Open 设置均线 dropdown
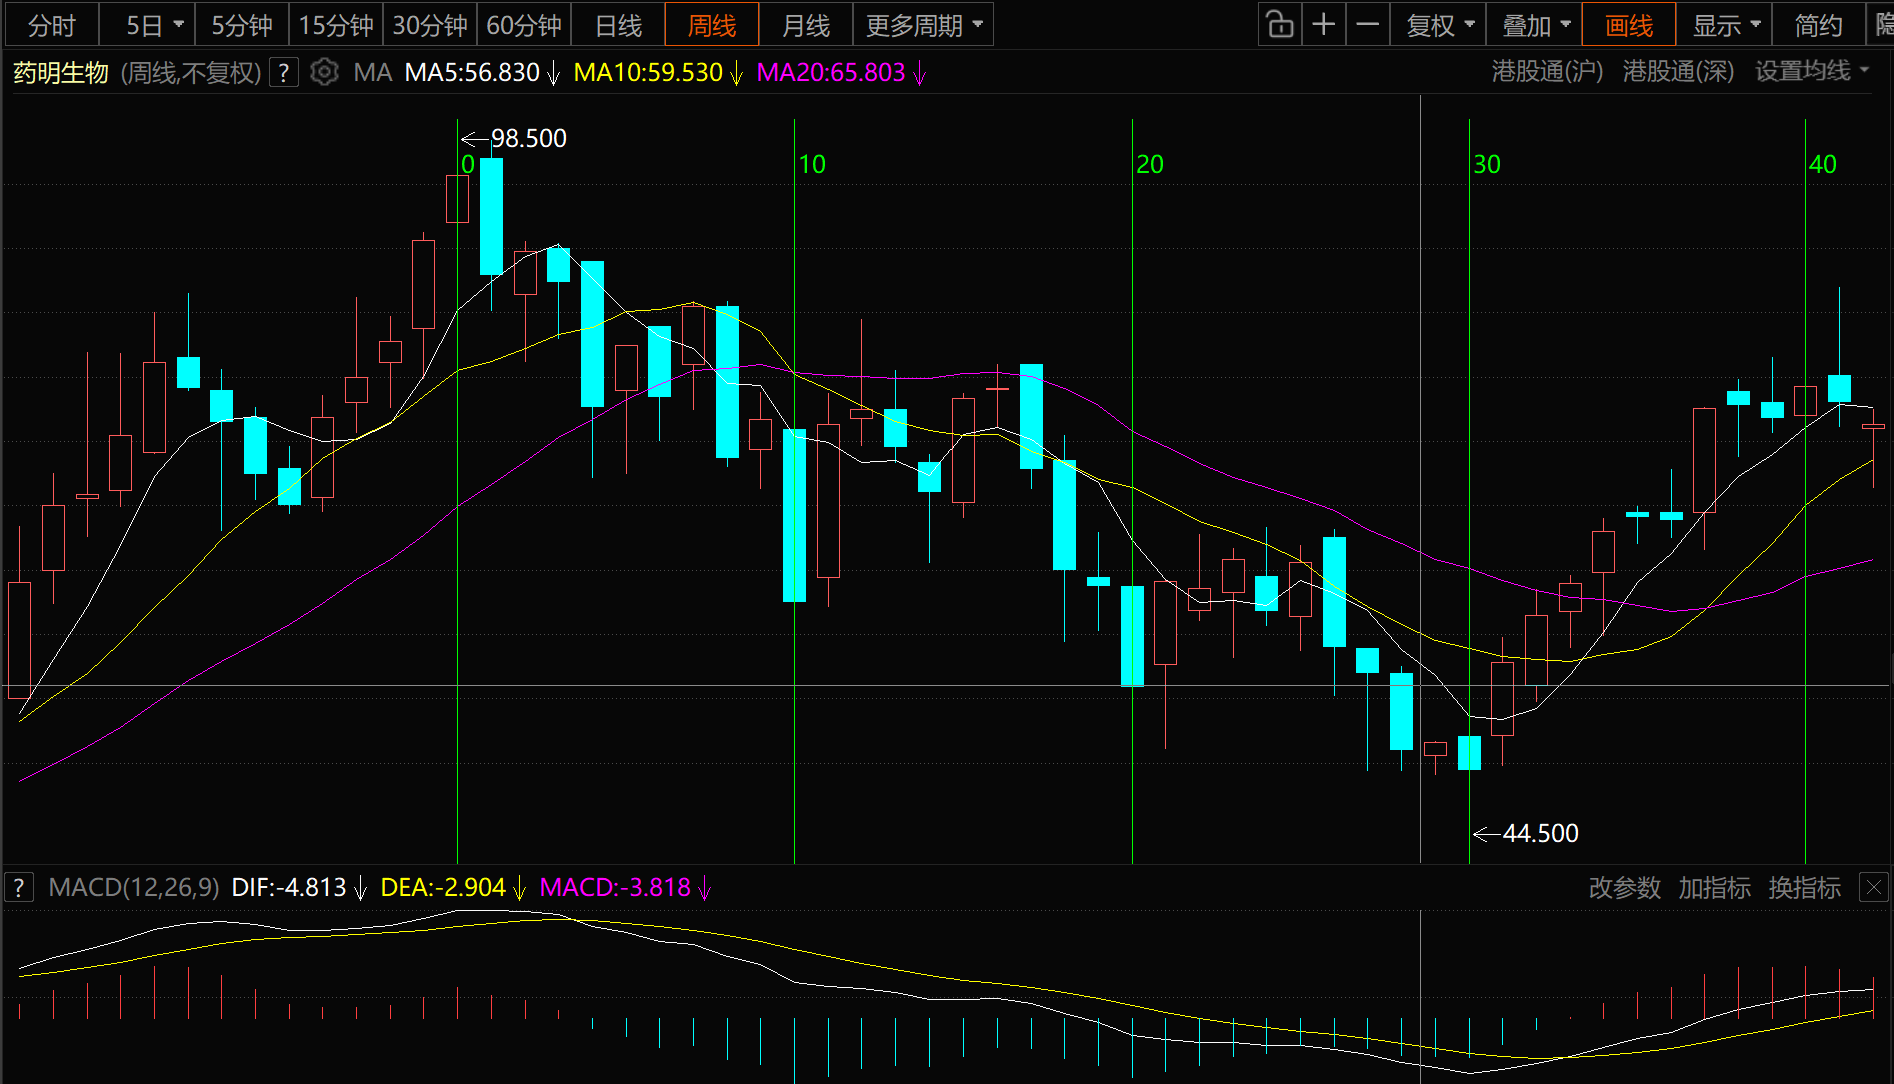Viewport: 1894px width, 1084px height. pyautogui.click(x=1812, y=72)
